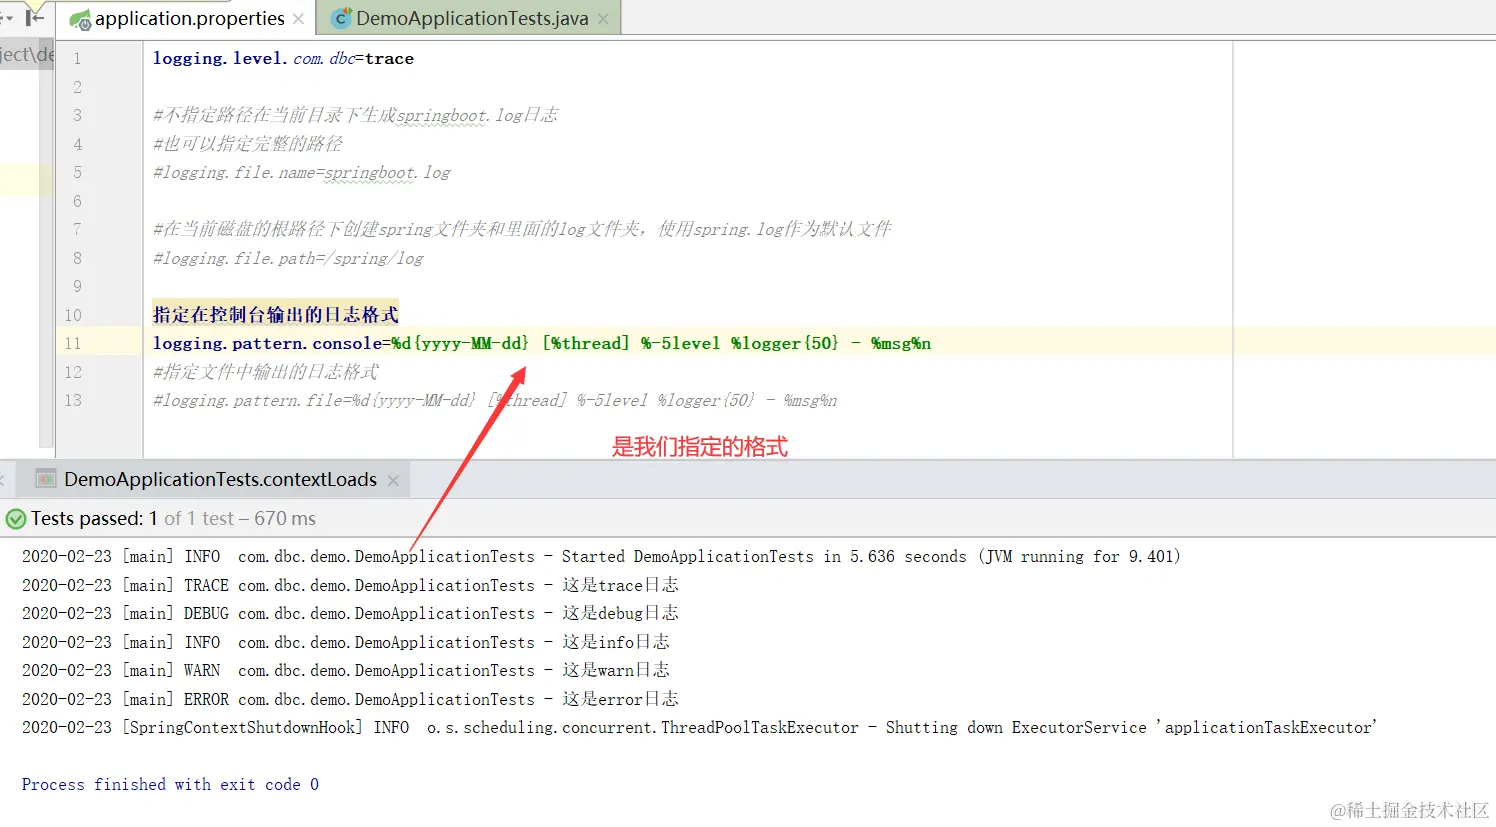1496x827 pixels.
Task: Click the commented #logging.file.name=springboot.log line
Action: coord(301,172)
